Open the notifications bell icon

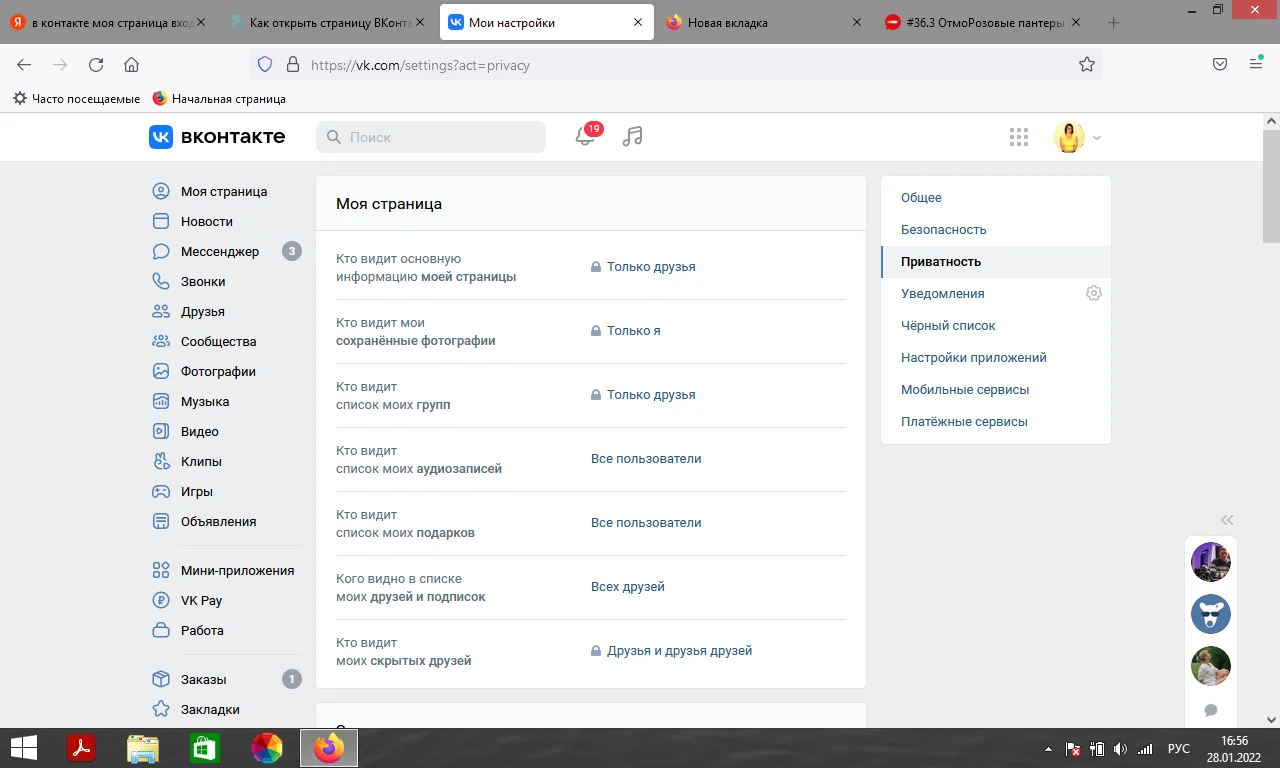tap(585, 137)
